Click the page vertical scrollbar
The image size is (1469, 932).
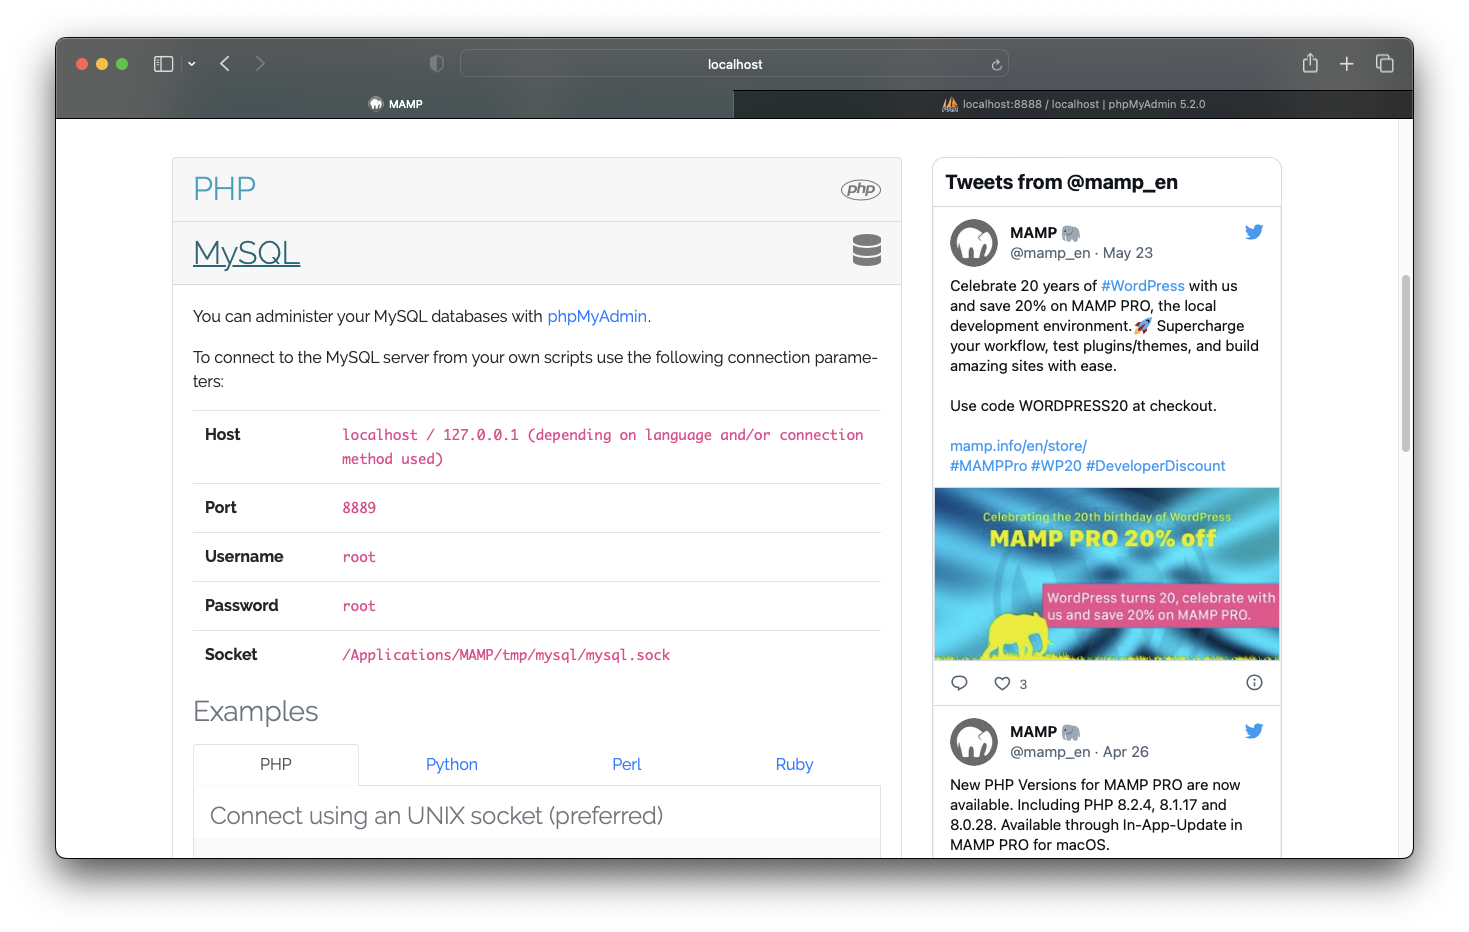click(1406, 363)
